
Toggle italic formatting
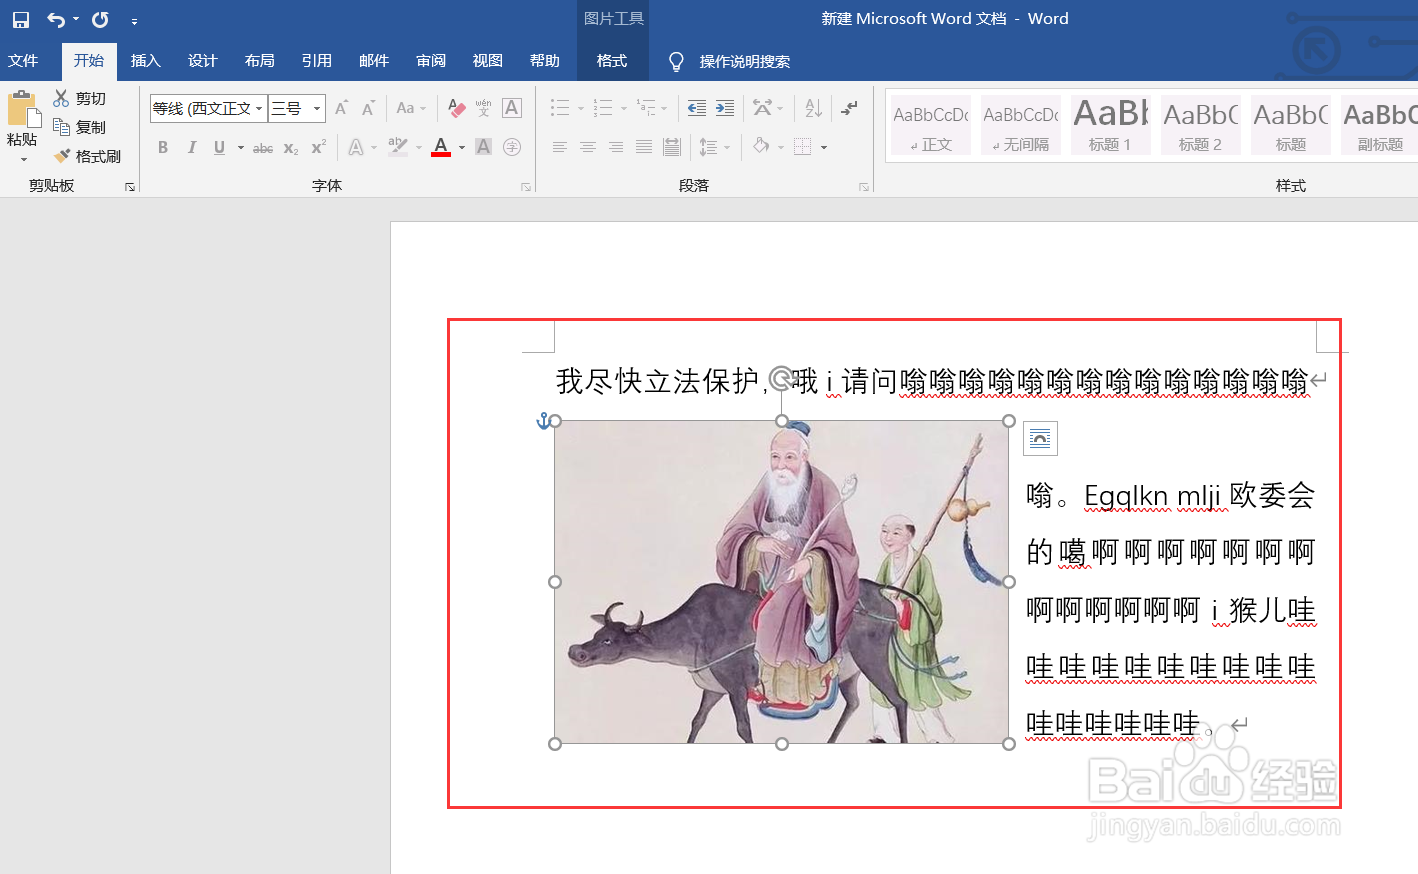(x=191, y=147)
